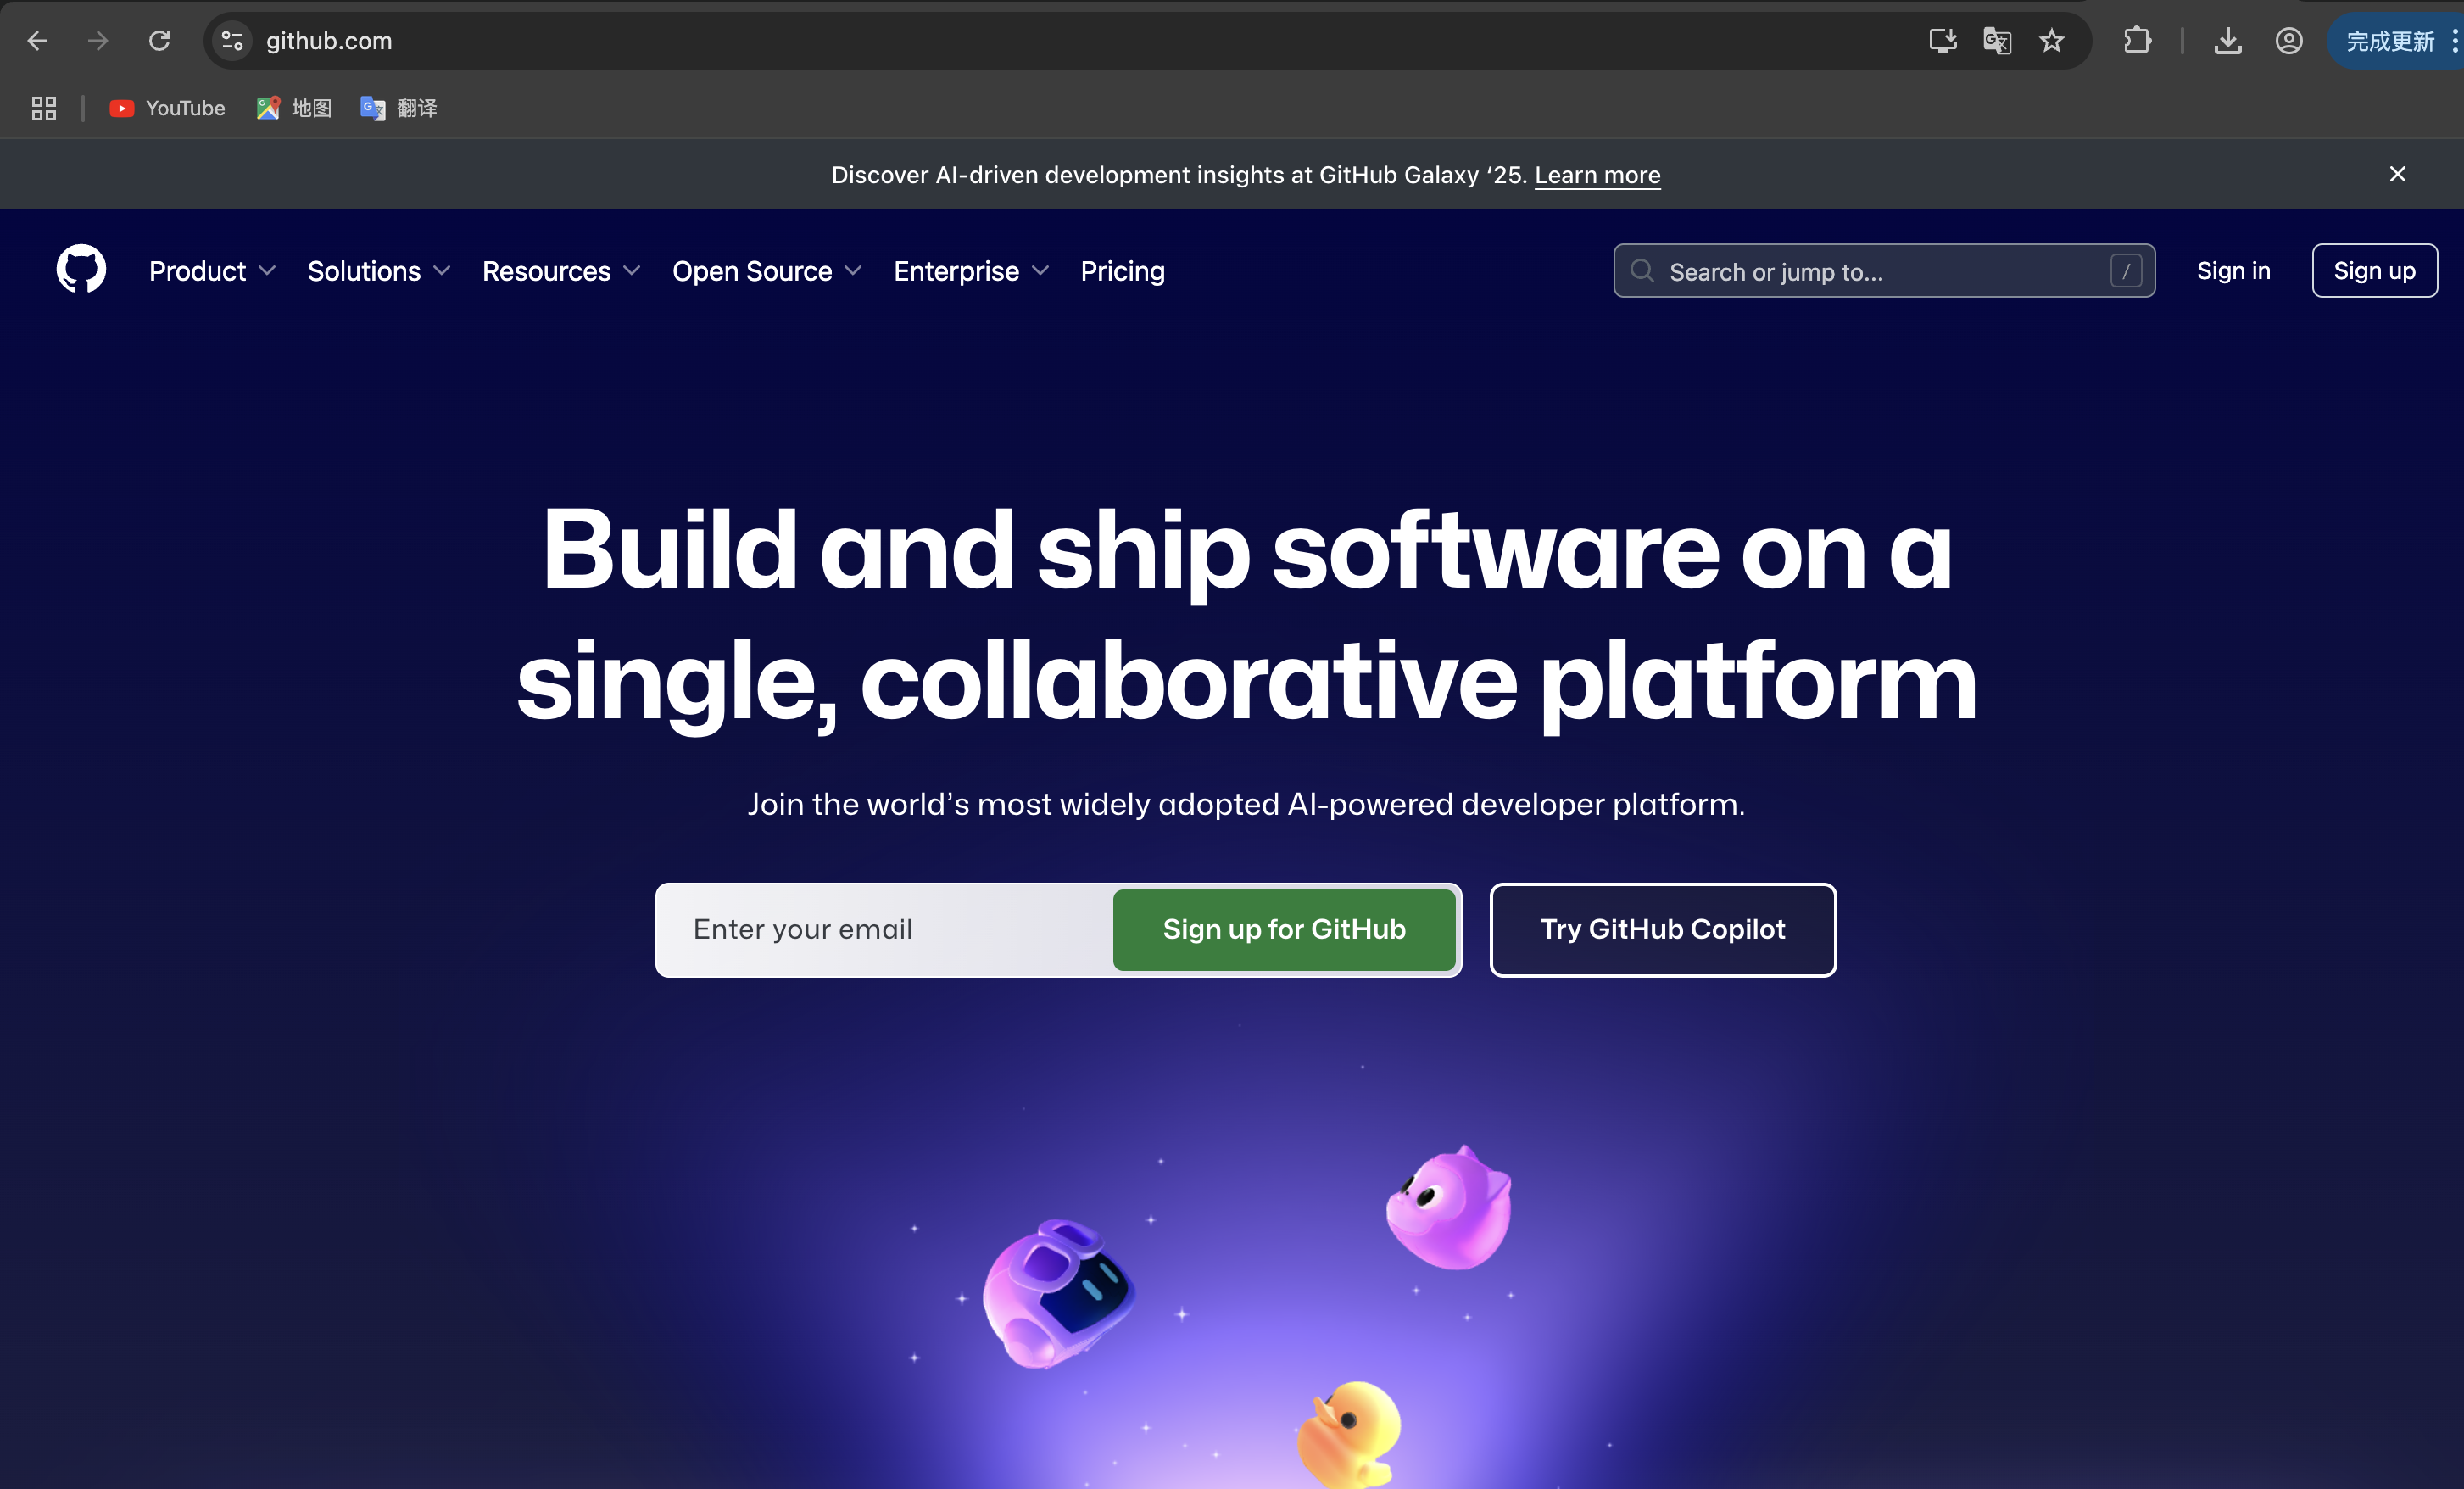Focus the Enter your email field

(885, 929)
